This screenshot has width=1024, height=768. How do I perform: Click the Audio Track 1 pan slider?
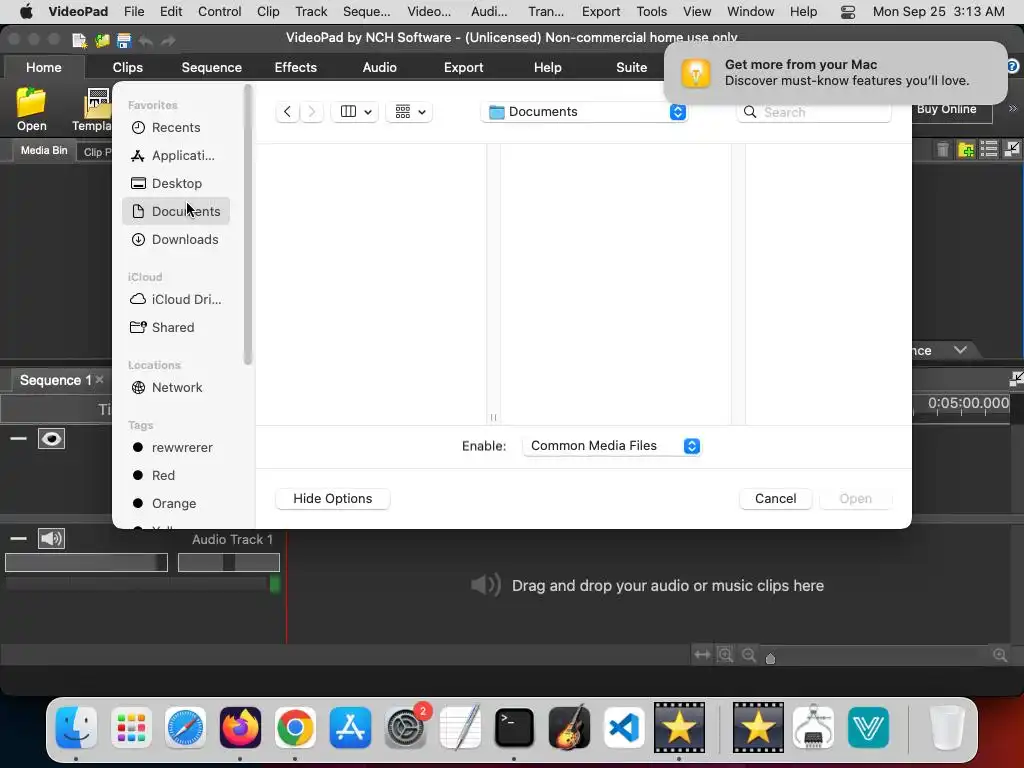(229, 562)
